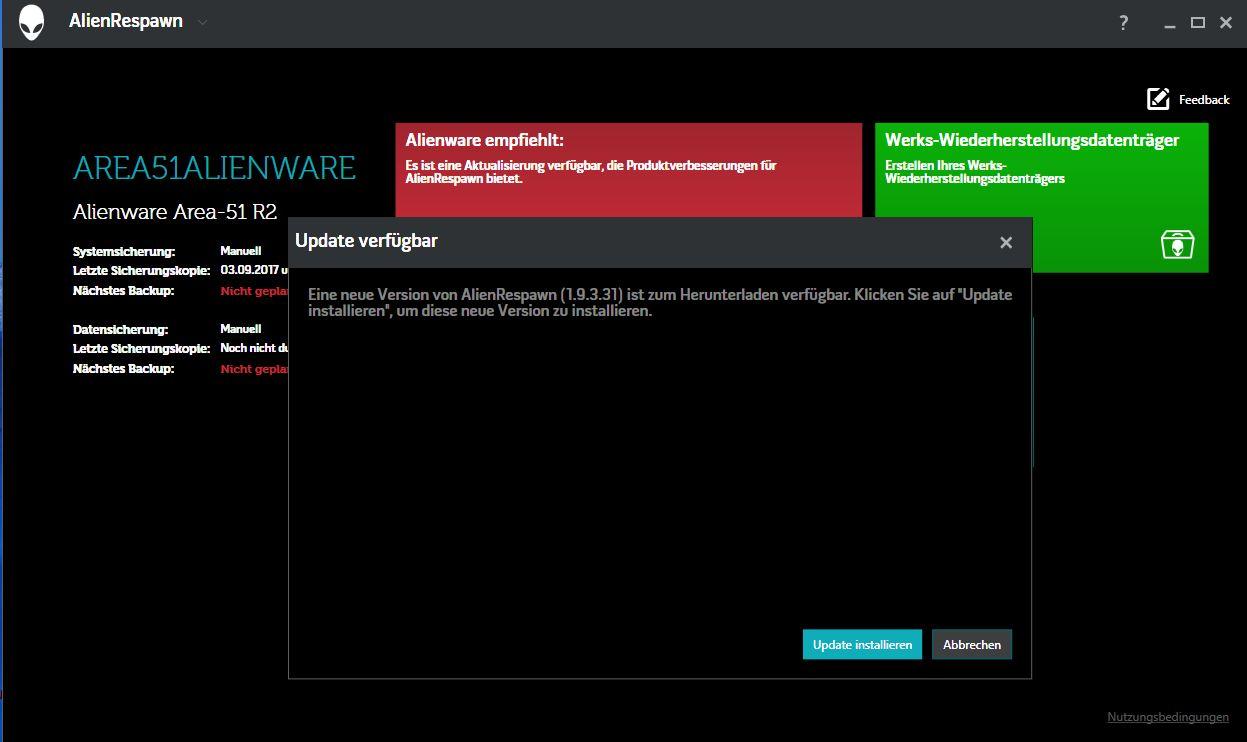The height and width of the screenshot is (742, 1247).
Task: Expand the dropdown chevron beside AlienRespawn
Action: [202, 22]
